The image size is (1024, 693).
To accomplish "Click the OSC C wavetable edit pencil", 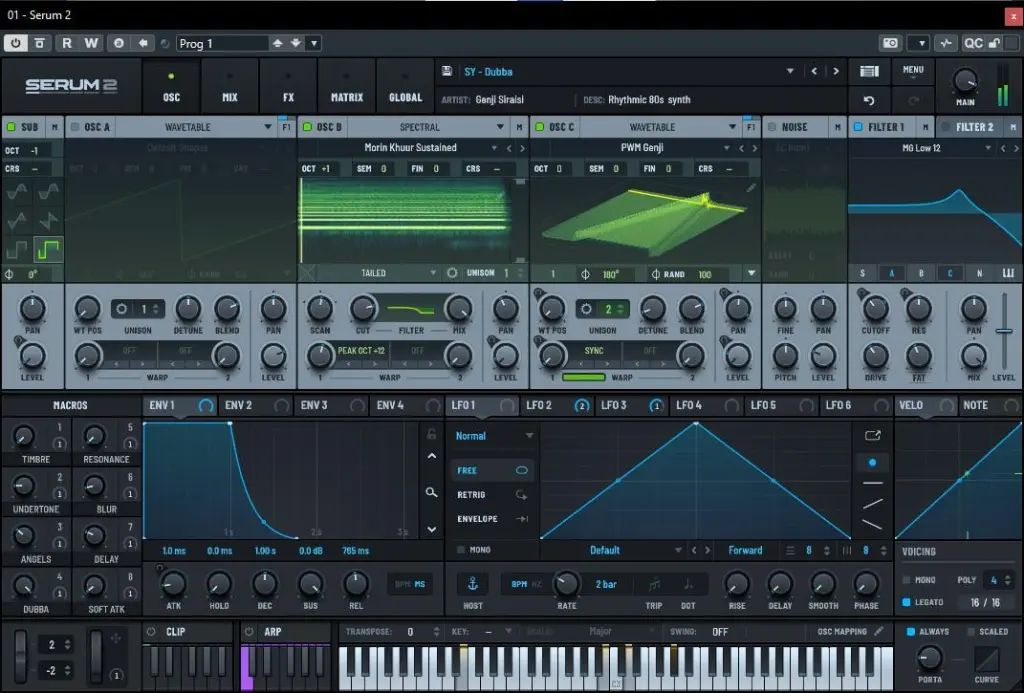I will pos(751,188).
